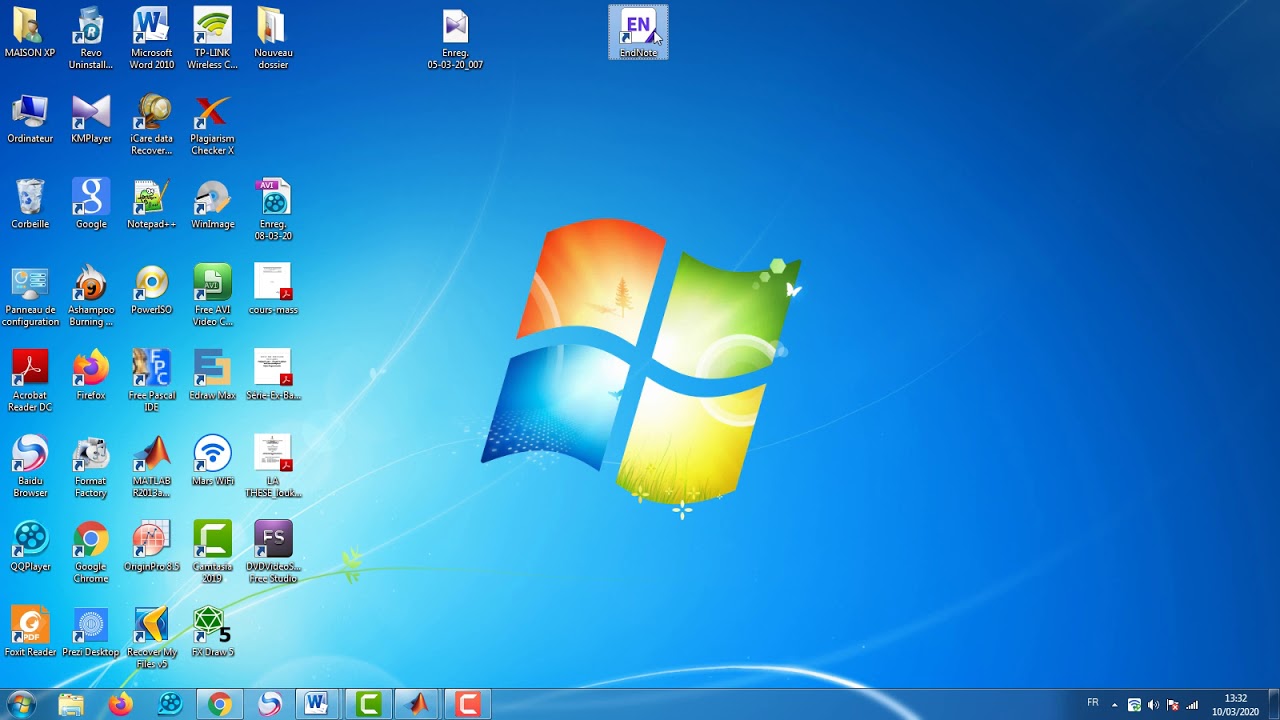Select Free Pascal IDE icon
The width and height of the screenshot is (1280, 720).
tap(152, 381)
